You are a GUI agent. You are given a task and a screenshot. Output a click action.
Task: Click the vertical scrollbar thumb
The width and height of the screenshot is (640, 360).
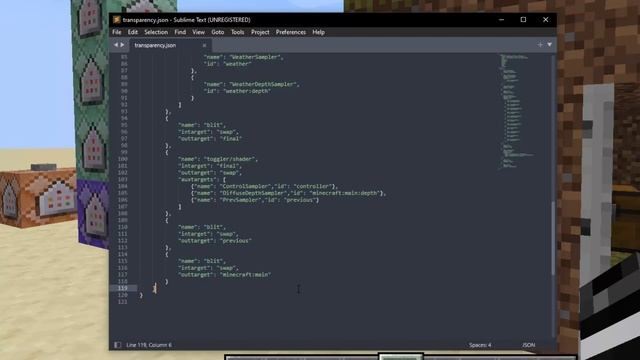(553, 239)
